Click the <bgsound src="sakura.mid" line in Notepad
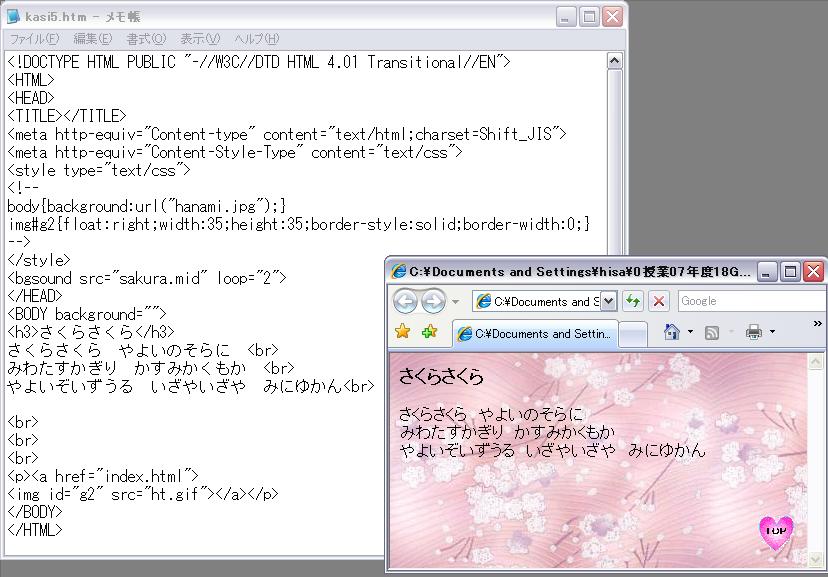 click(x=147, y=278)
